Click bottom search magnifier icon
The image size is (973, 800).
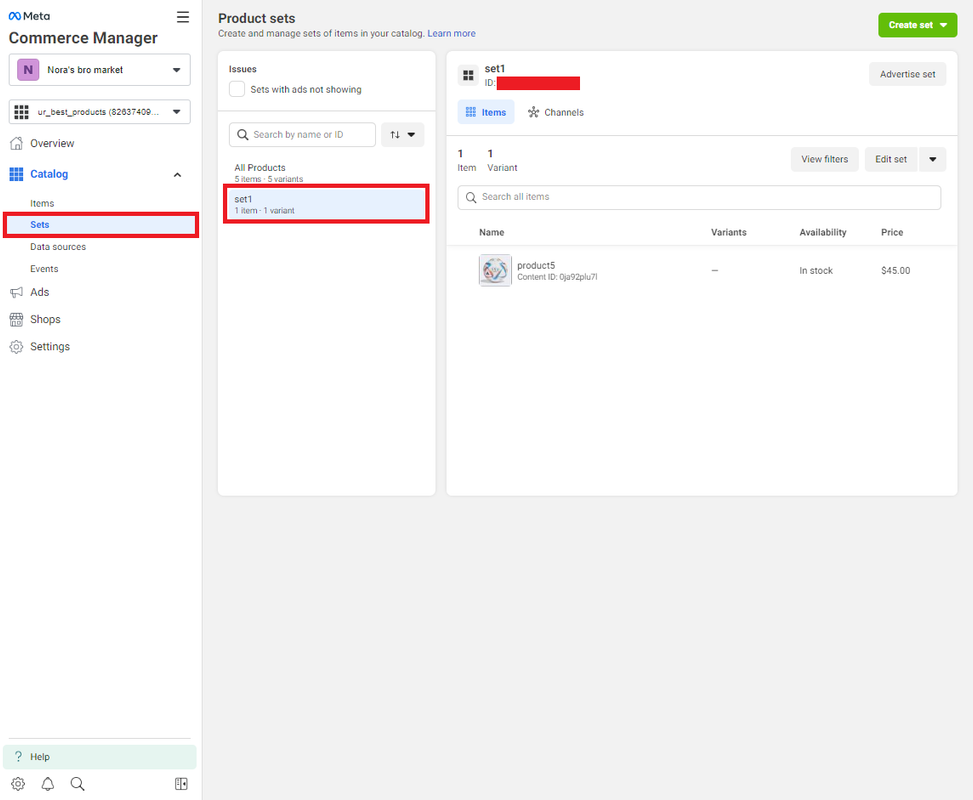point(78,784)
